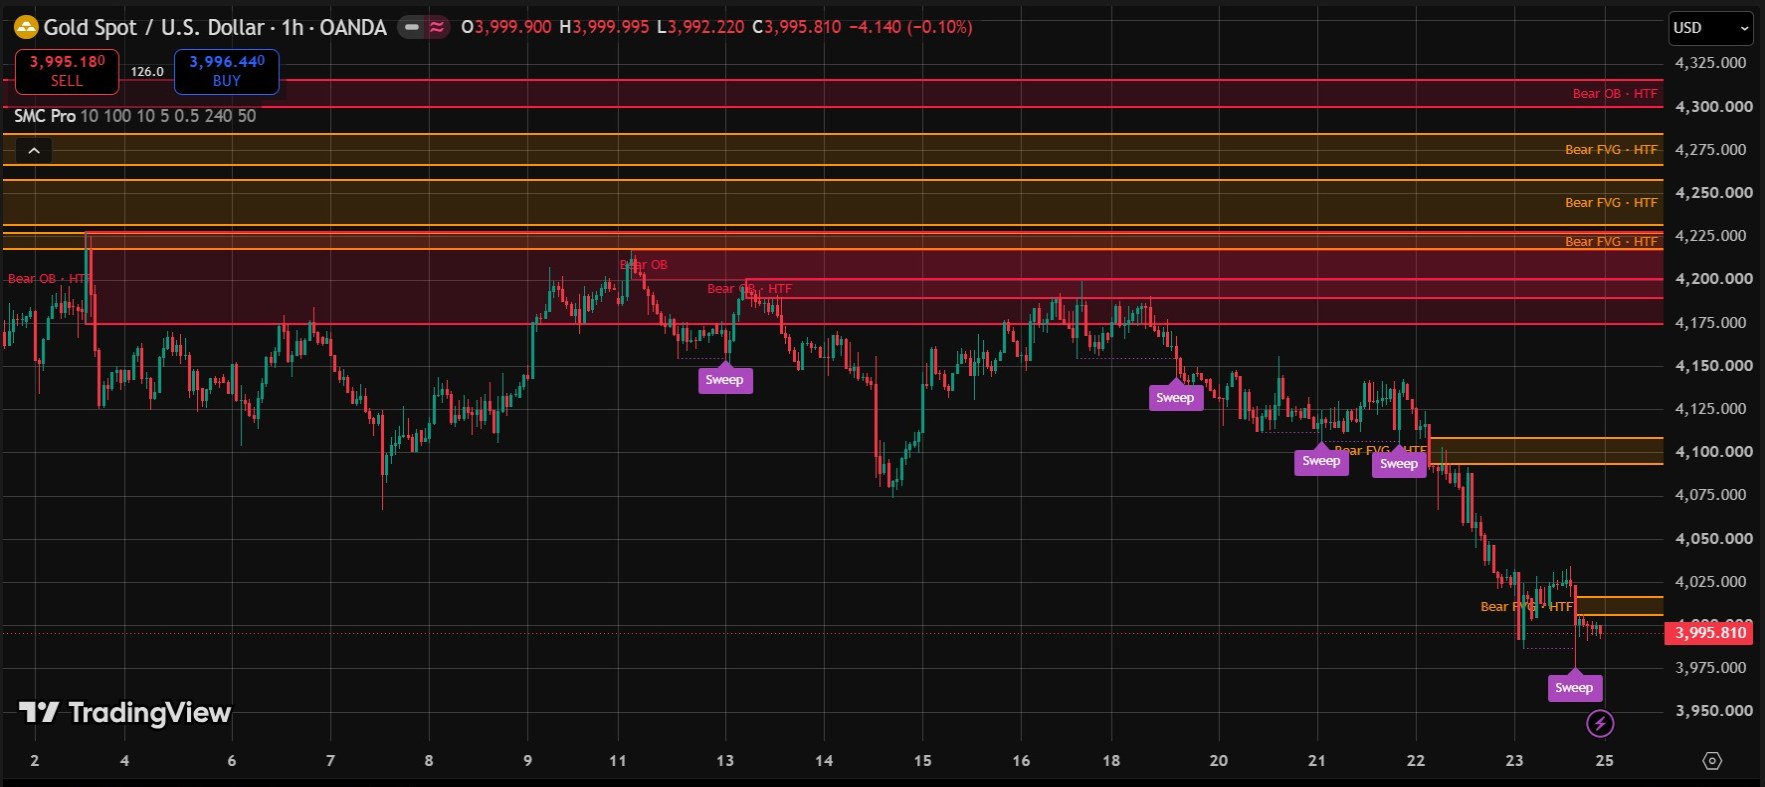Click the Sweep label at date 21
Image resolution: width=1765 pixels, height=787 pixels.
tap(1321, 460)
